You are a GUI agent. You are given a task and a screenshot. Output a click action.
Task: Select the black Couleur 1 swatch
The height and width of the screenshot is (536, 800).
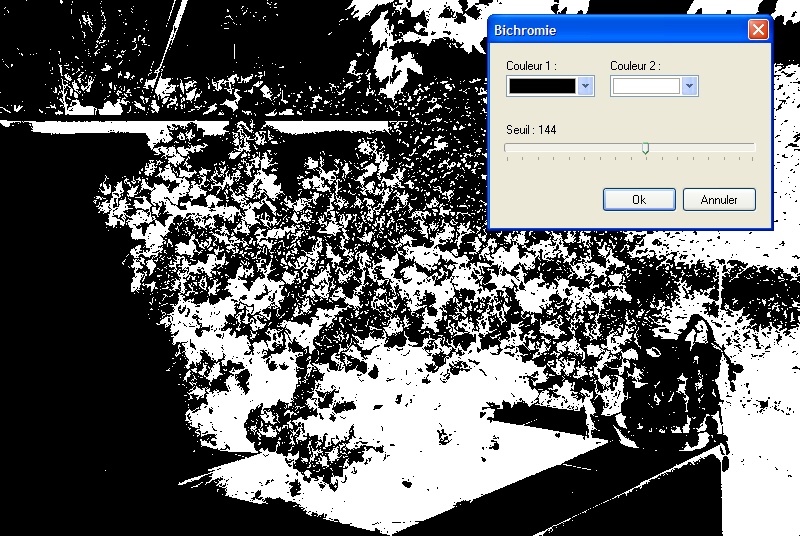[x=542, y=86]
